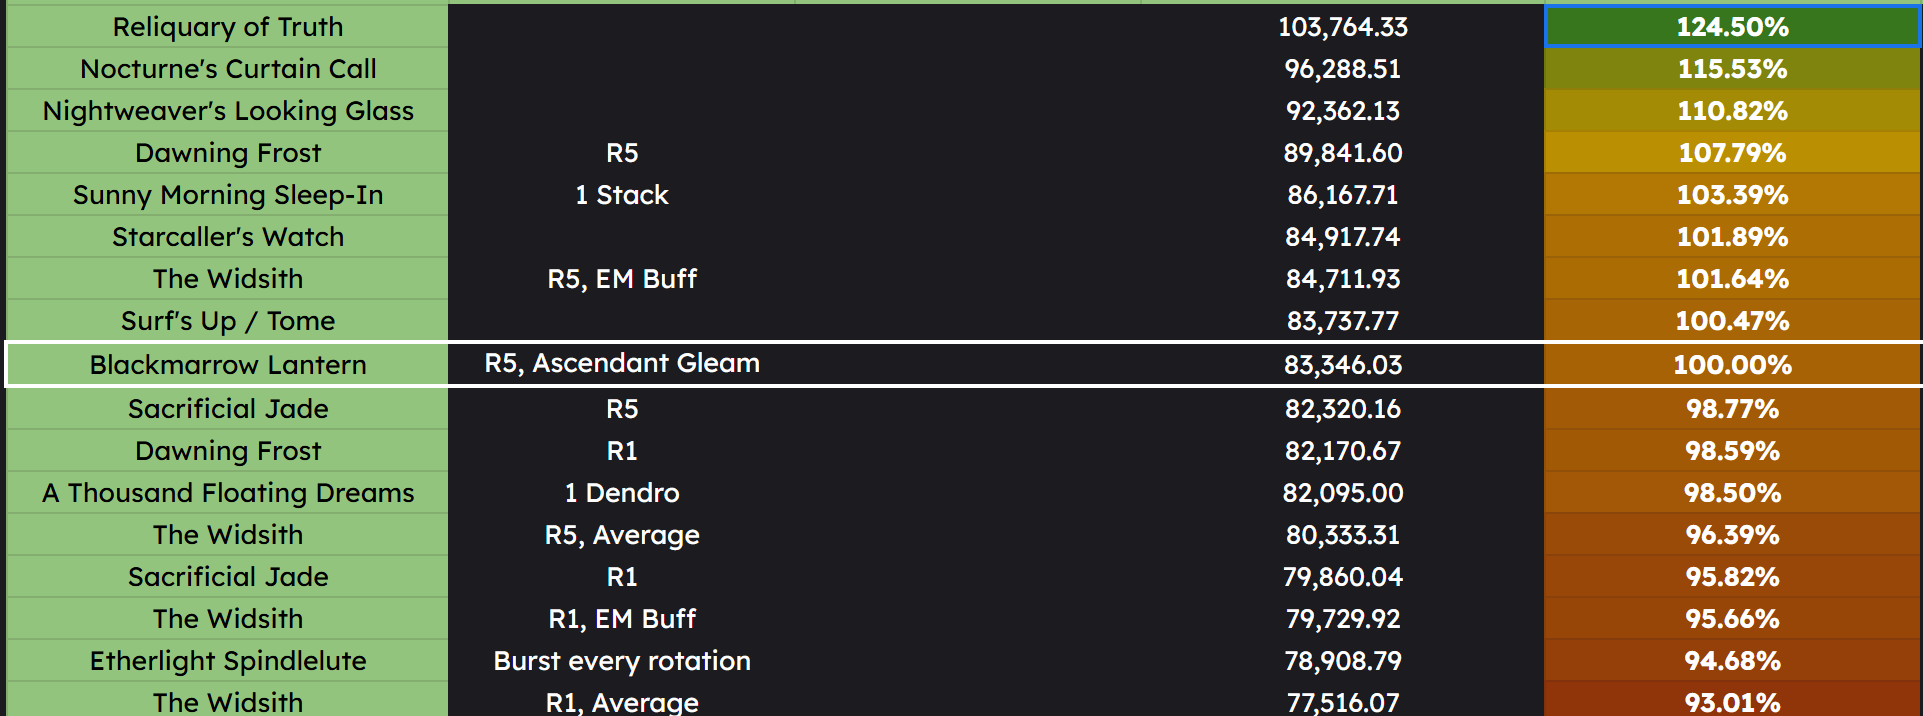
Task: Select the Reliquary of Truth cell
Action: click(x=228, y=27)
